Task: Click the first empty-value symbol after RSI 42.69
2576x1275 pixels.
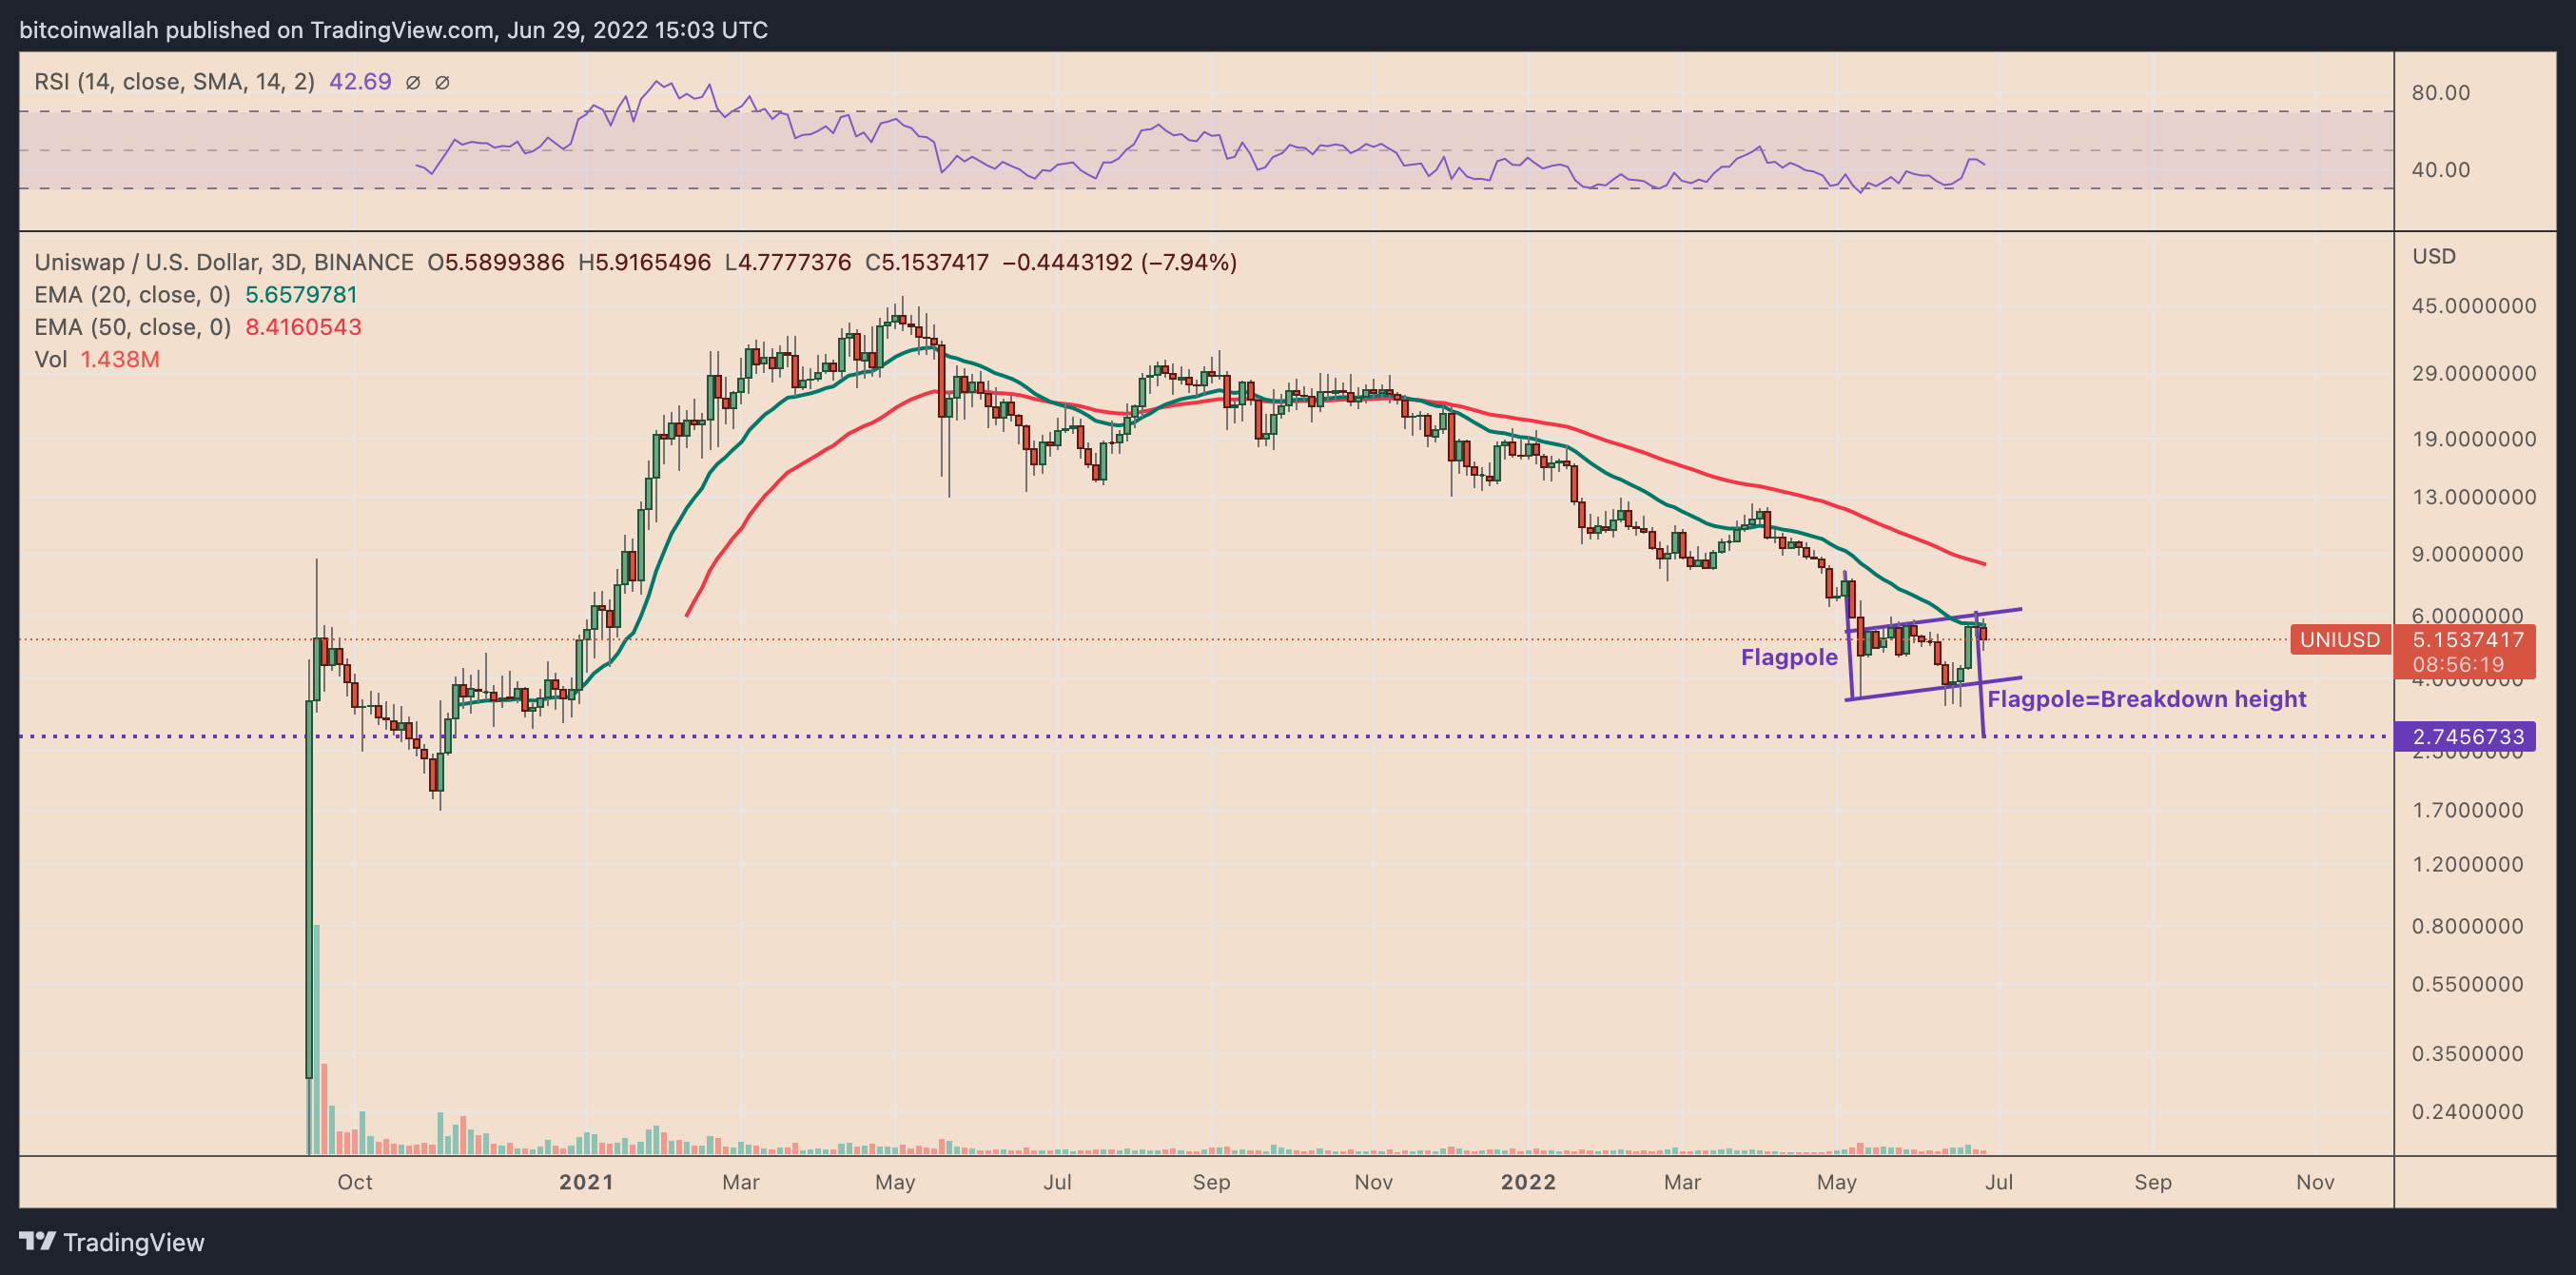Action: pos(412,82)
